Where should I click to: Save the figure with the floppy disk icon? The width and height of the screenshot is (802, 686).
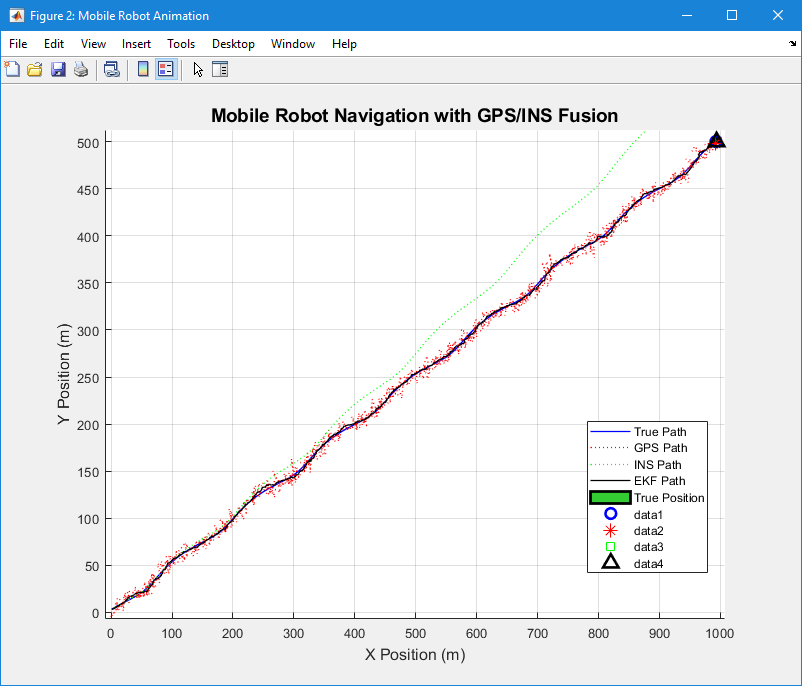[58, 69]
